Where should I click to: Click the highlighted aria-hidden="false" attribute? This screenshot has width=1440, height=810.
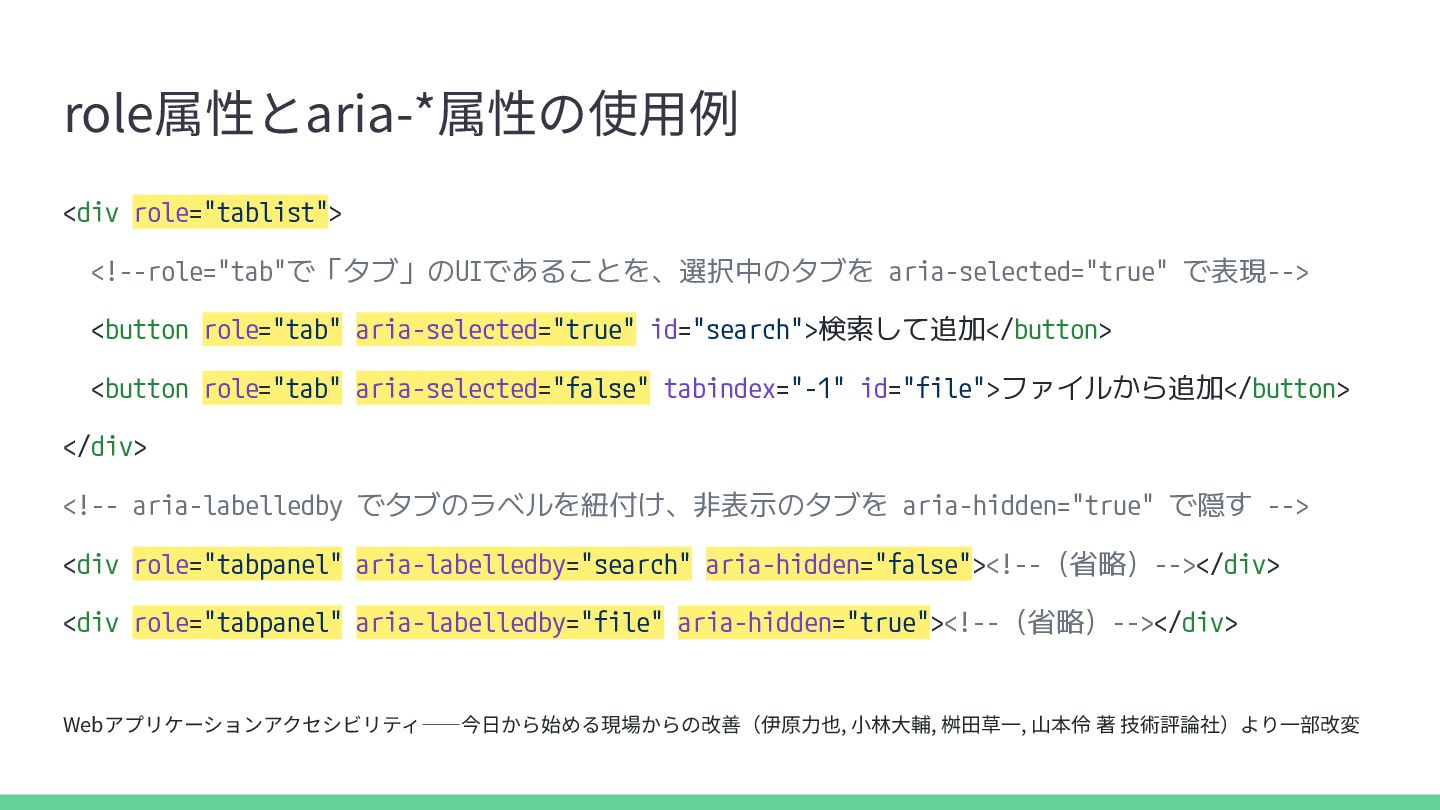(x=838, y=565)
